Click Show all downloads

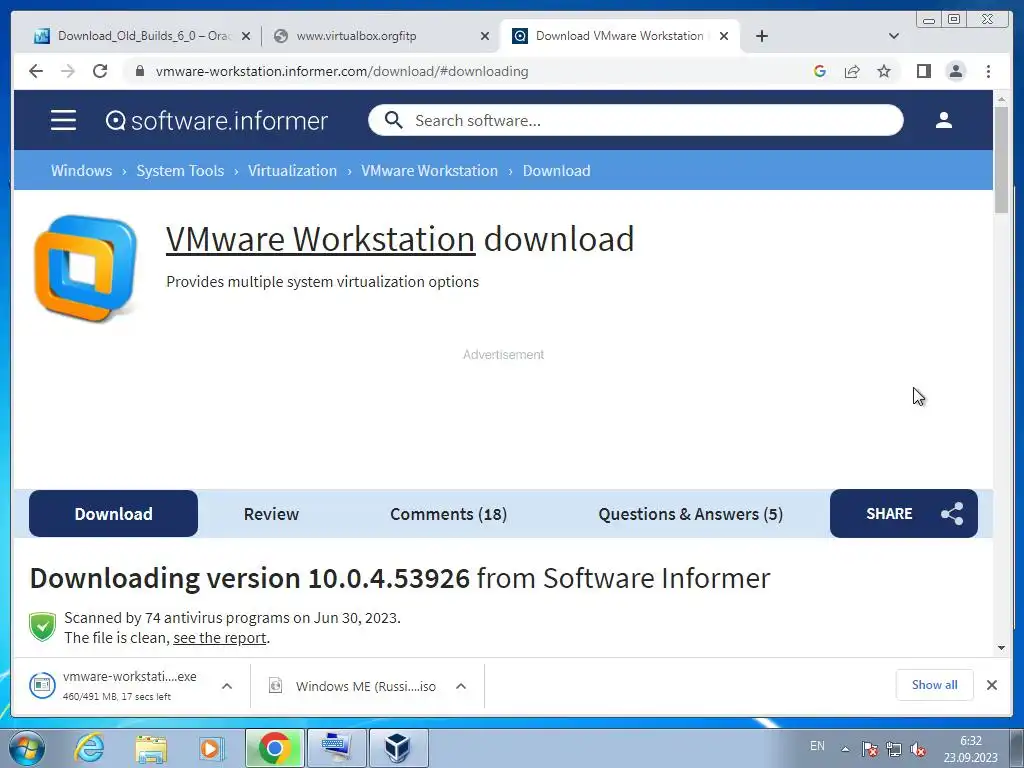(935, 684)
